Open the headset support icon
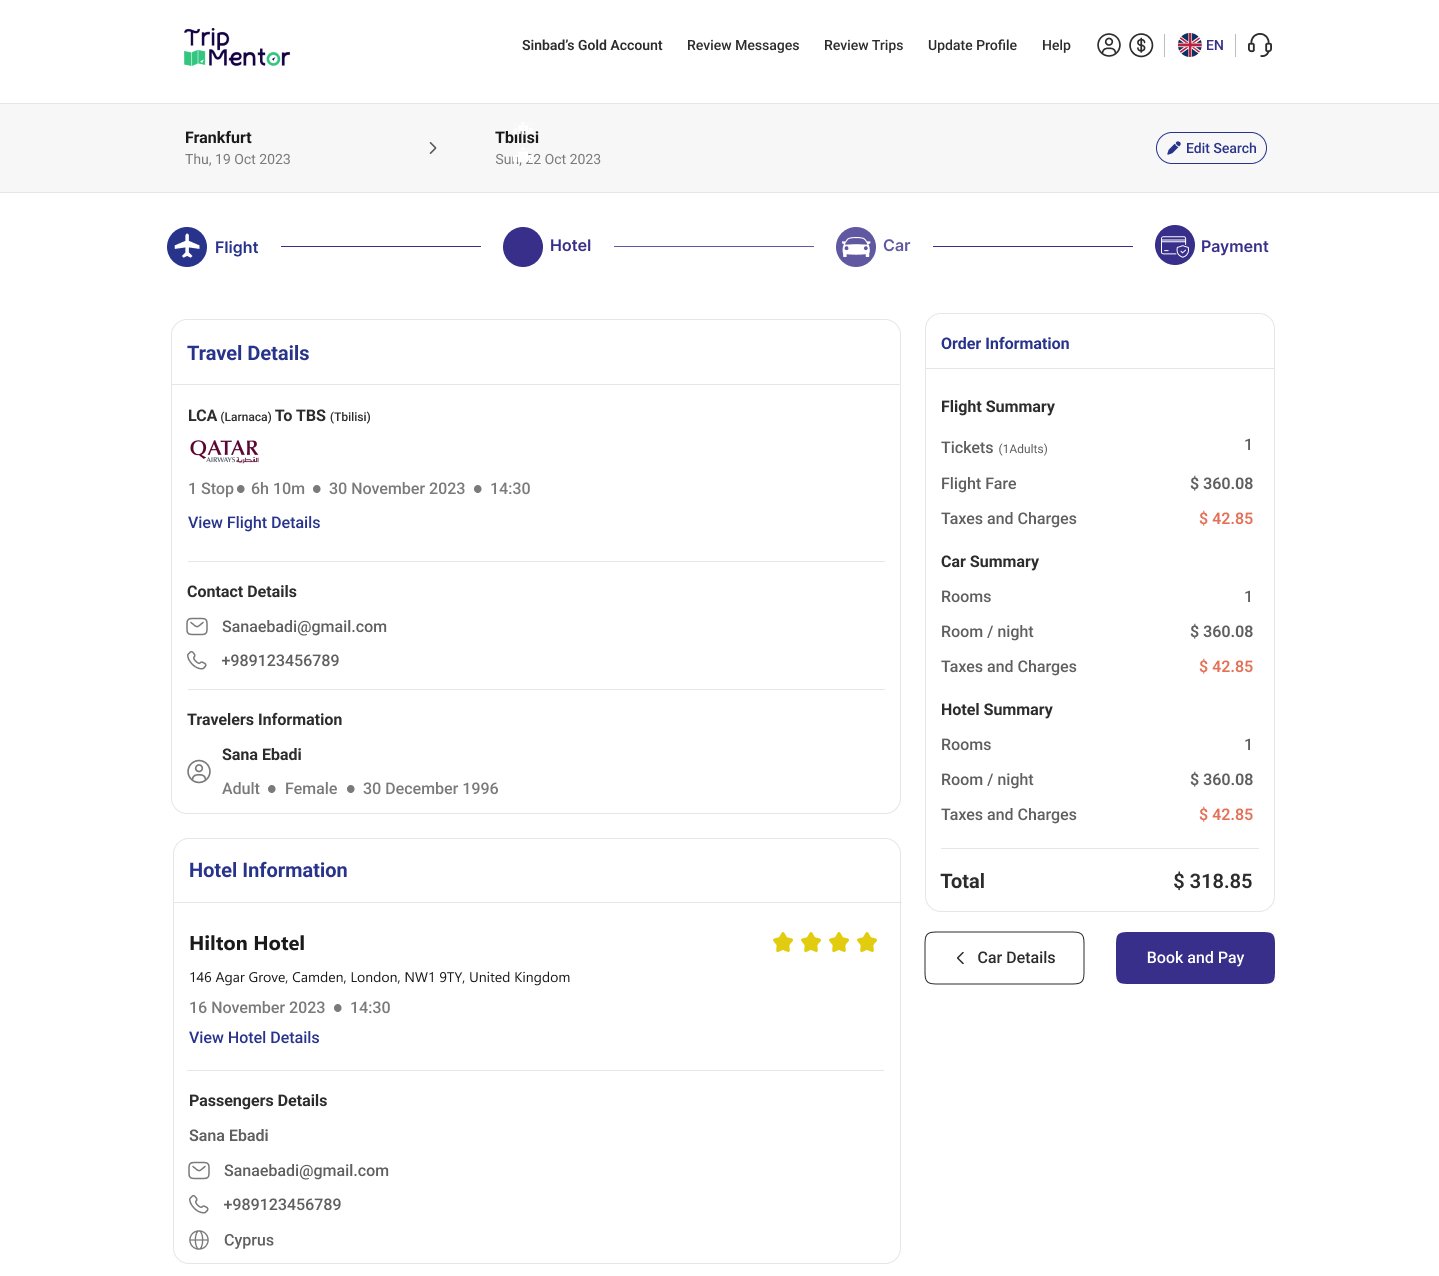 pyautogui.click(x=1260, y=45)
